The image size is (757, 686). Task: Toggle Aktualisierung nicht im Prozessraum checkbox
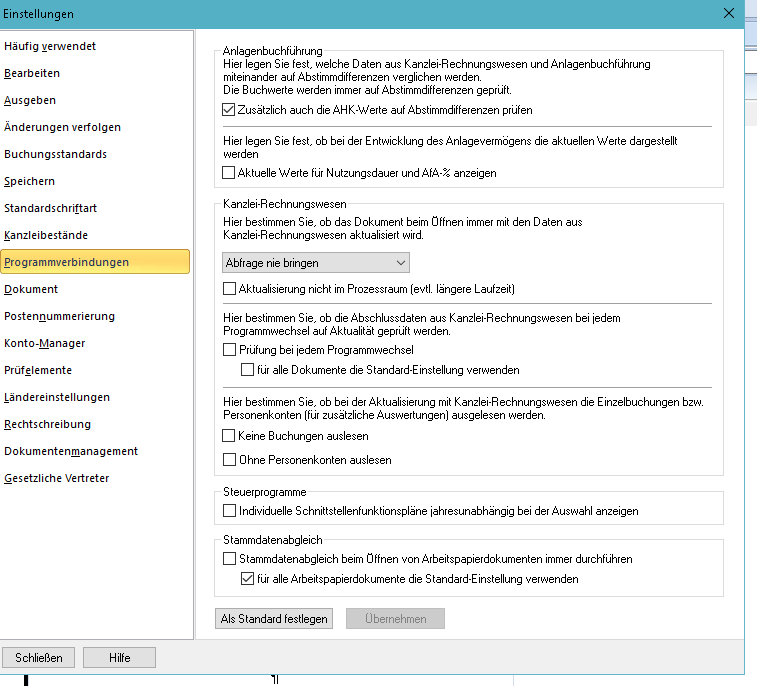[229, 289]
